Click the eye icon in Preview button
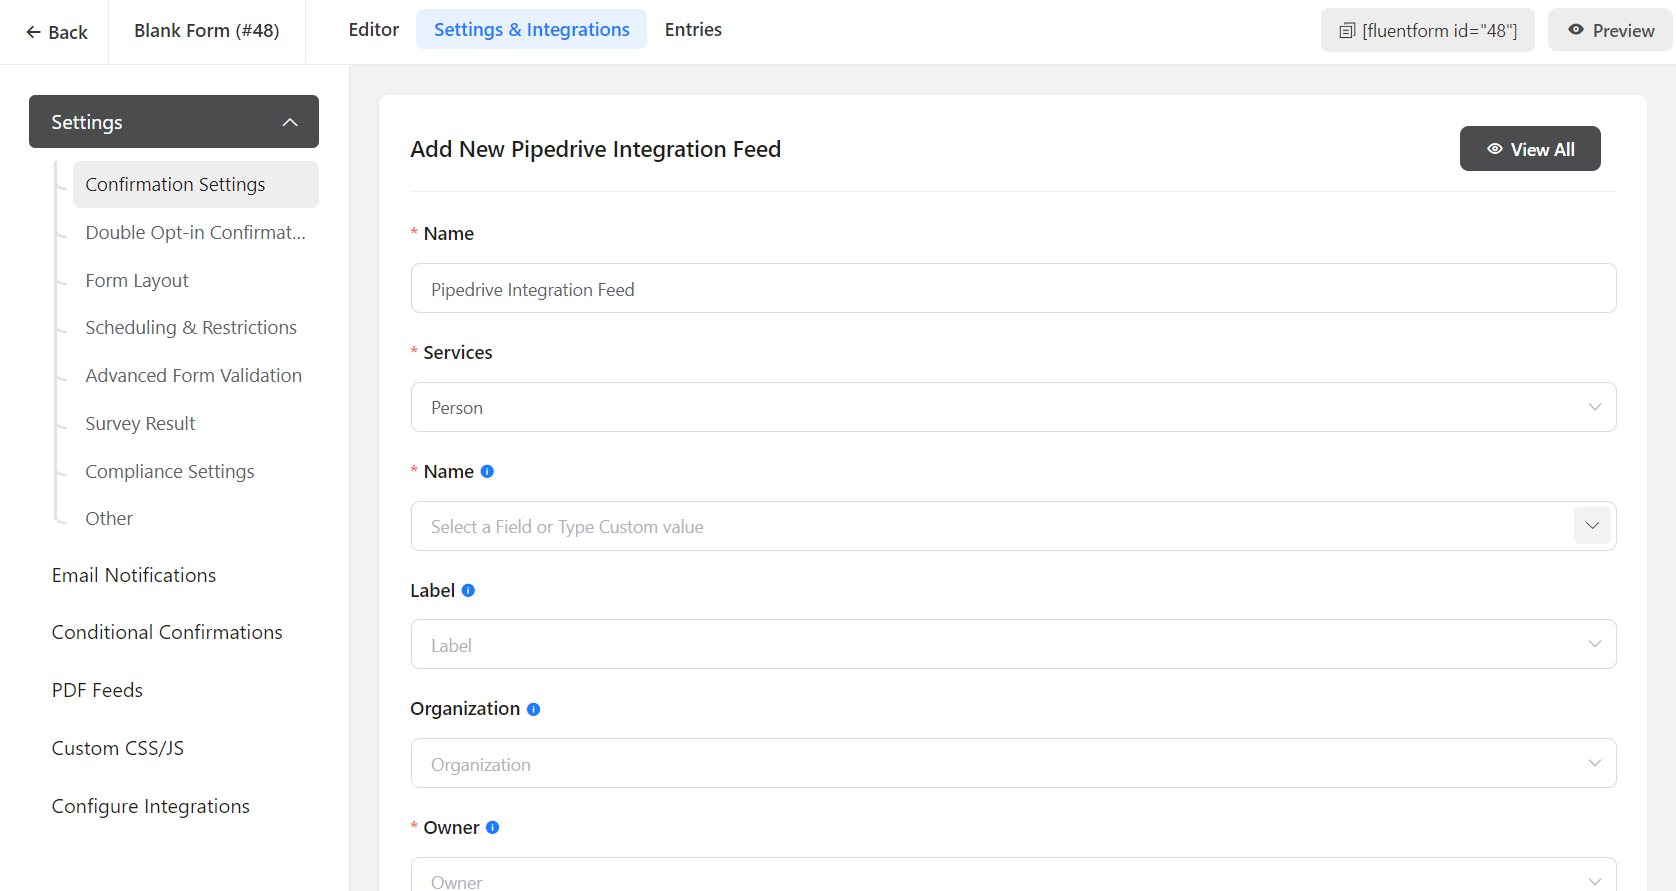Image resolution: width=1676 pixels, height=891 pixels. [1576, 30]
